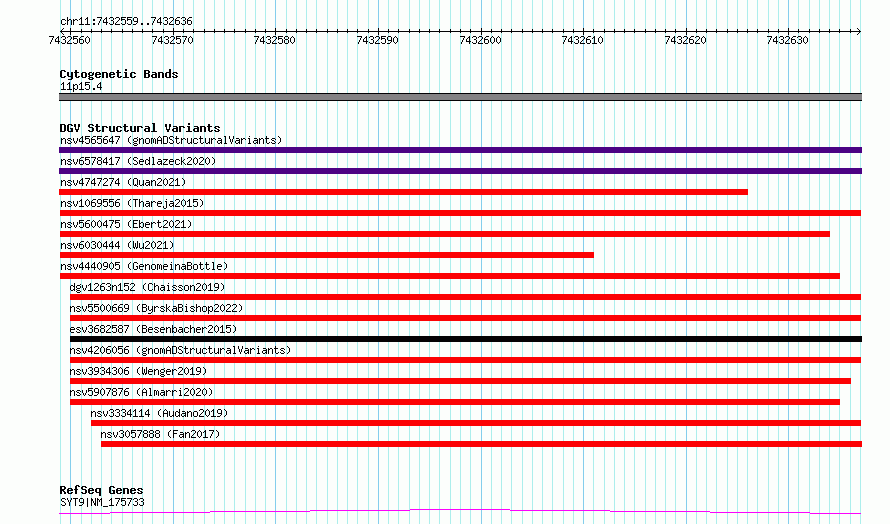Open variant nsv4747274 (Quan2021) label

123,182
